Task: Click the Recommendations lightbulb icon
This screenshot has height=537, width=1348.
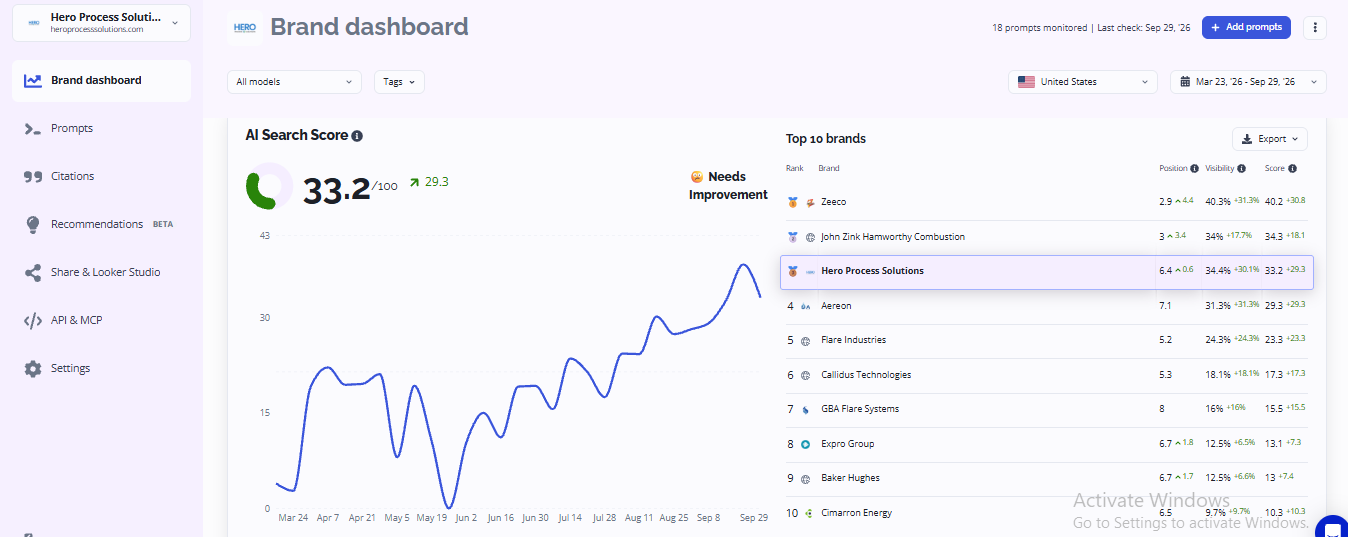Action: (33, 224)
